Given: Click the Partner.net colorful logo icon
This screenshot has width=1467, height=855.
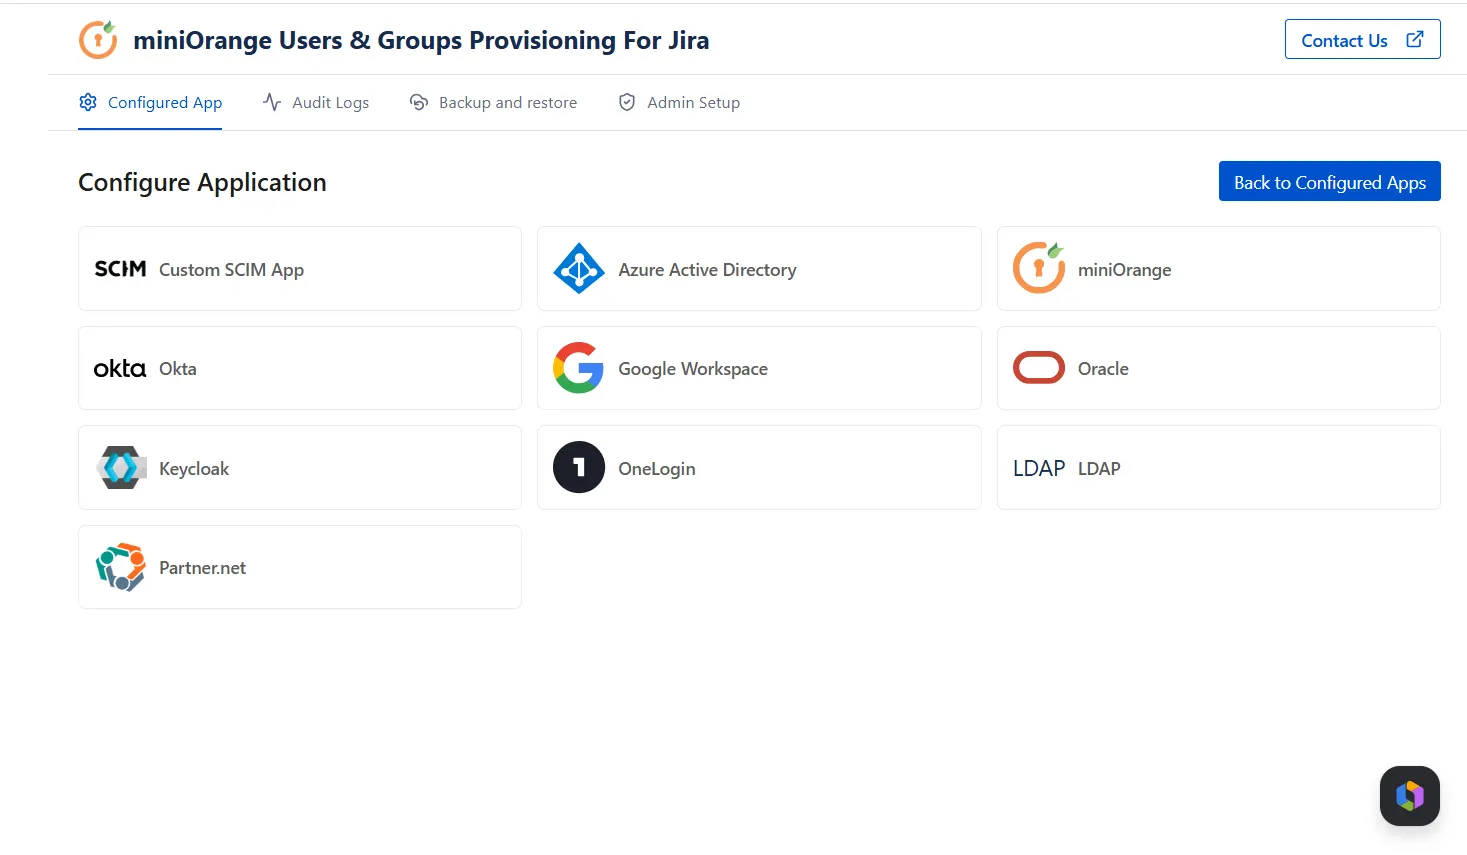Looking at the screenshot, I should (x=121, y=567).
